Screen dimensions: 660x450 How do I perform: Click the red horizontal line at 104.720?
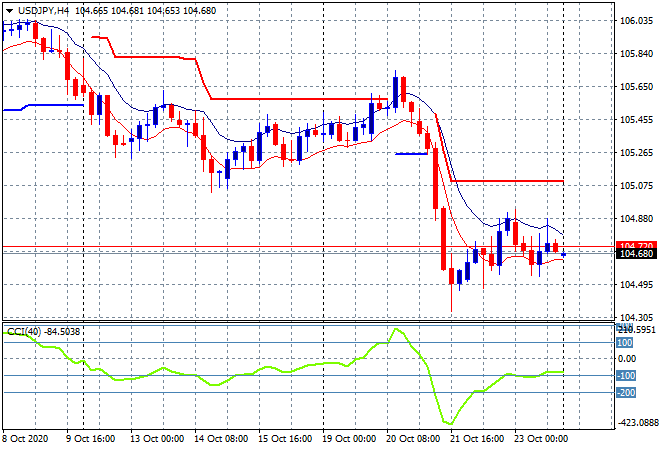(307, 247)
